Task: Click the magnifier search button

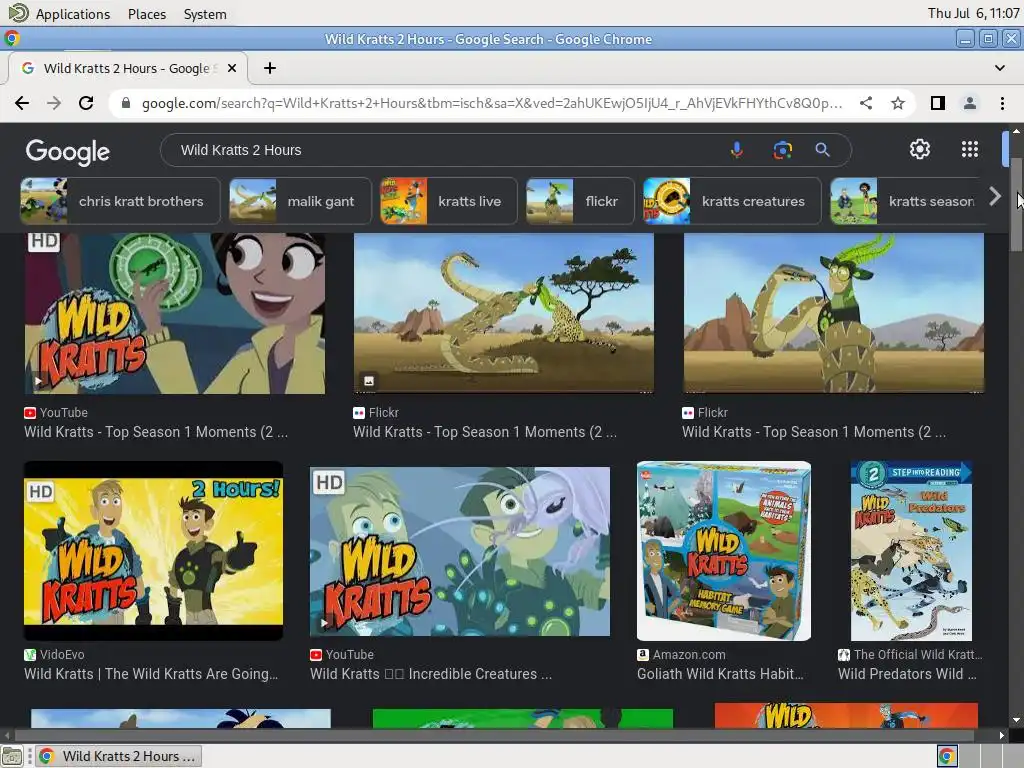Action: [x=822, y=150]
